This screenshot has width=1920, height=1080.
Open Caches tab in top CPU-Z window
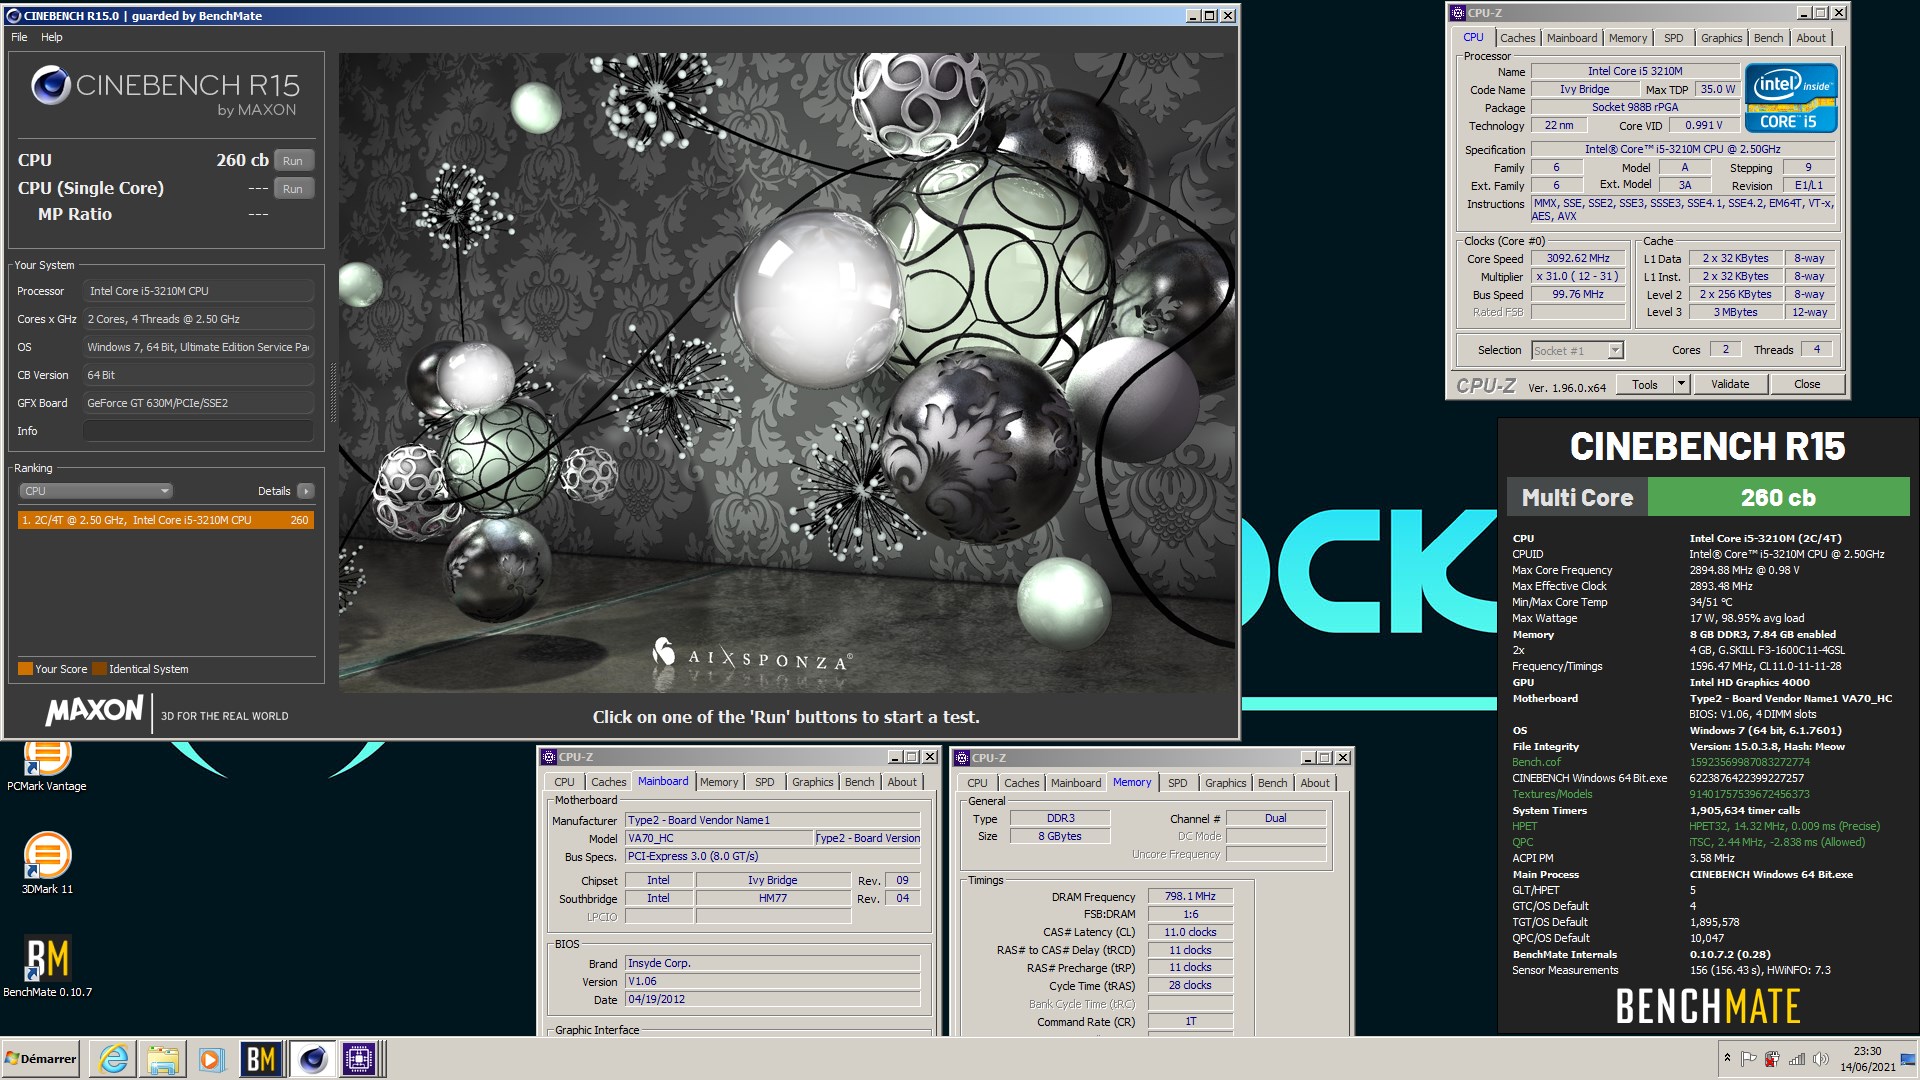(x=1517, y=38)
